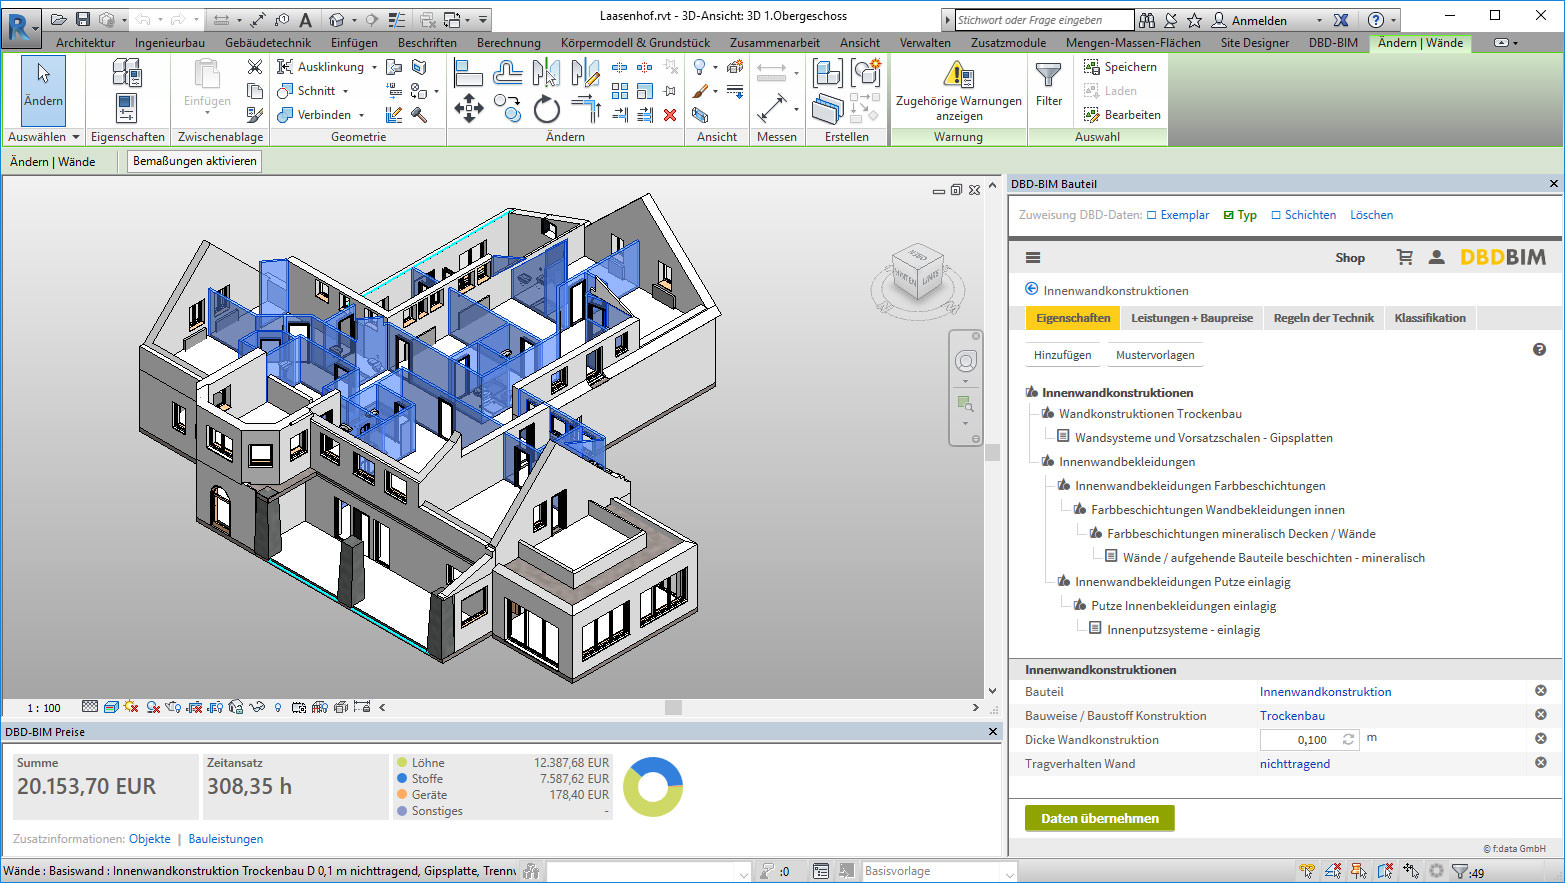Click the help question mark in DBD-BIM panel
This screenshot has height=883, width=1565.
pos(1539,350)
